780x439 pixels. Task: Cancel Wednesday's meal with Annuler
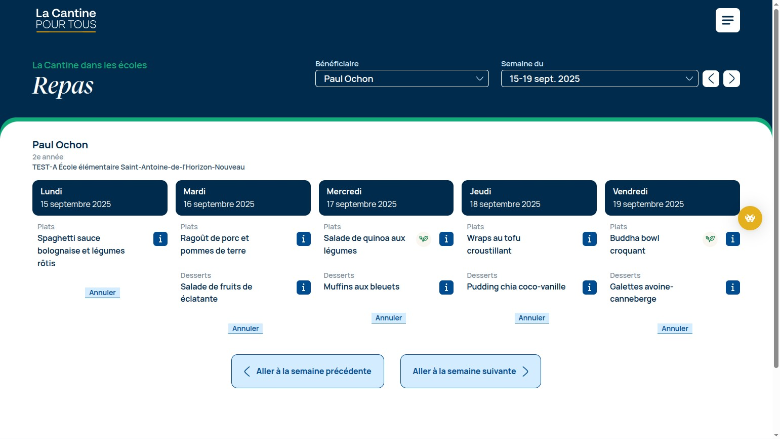[x=388, y=318]
